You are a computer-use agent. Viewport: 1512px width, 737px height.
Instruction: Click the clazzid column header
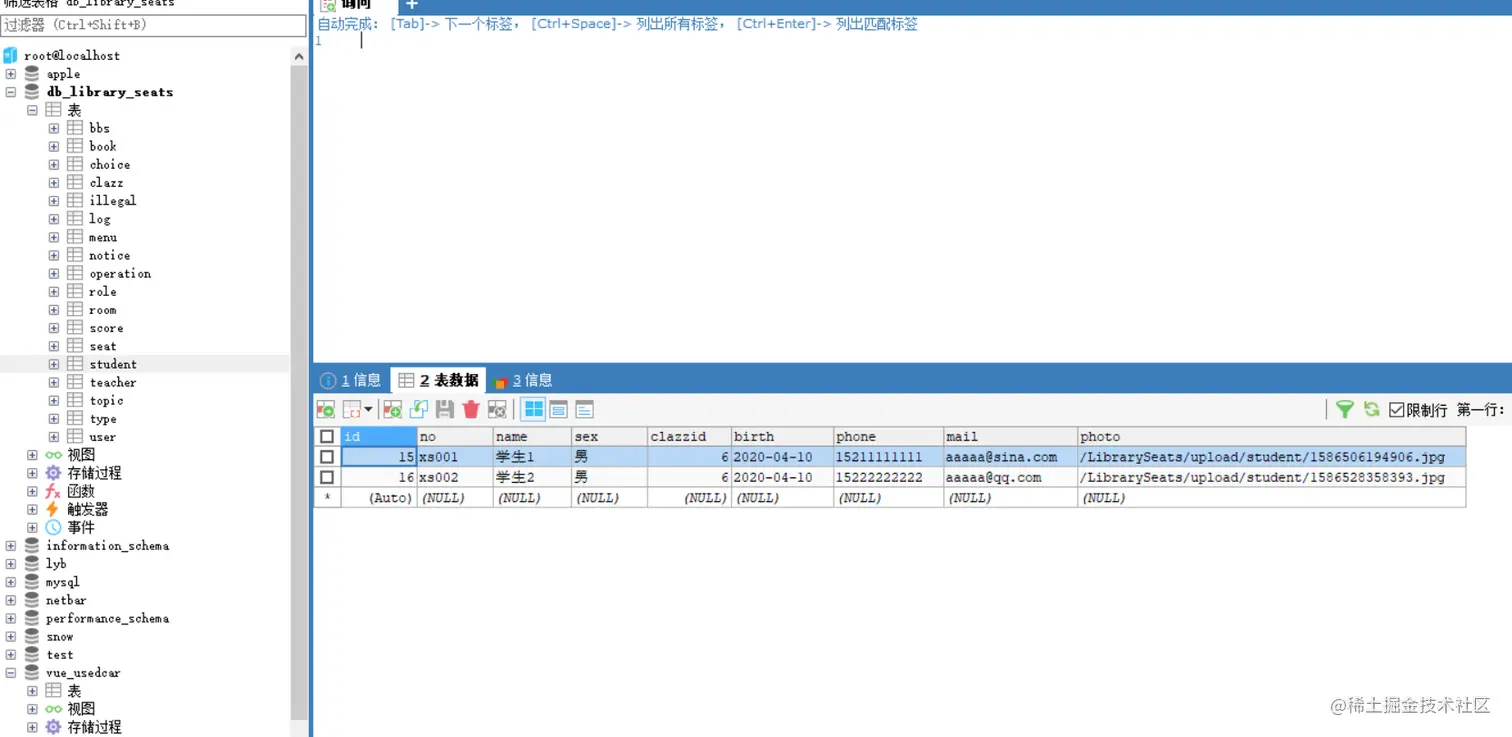pos(689,437)
